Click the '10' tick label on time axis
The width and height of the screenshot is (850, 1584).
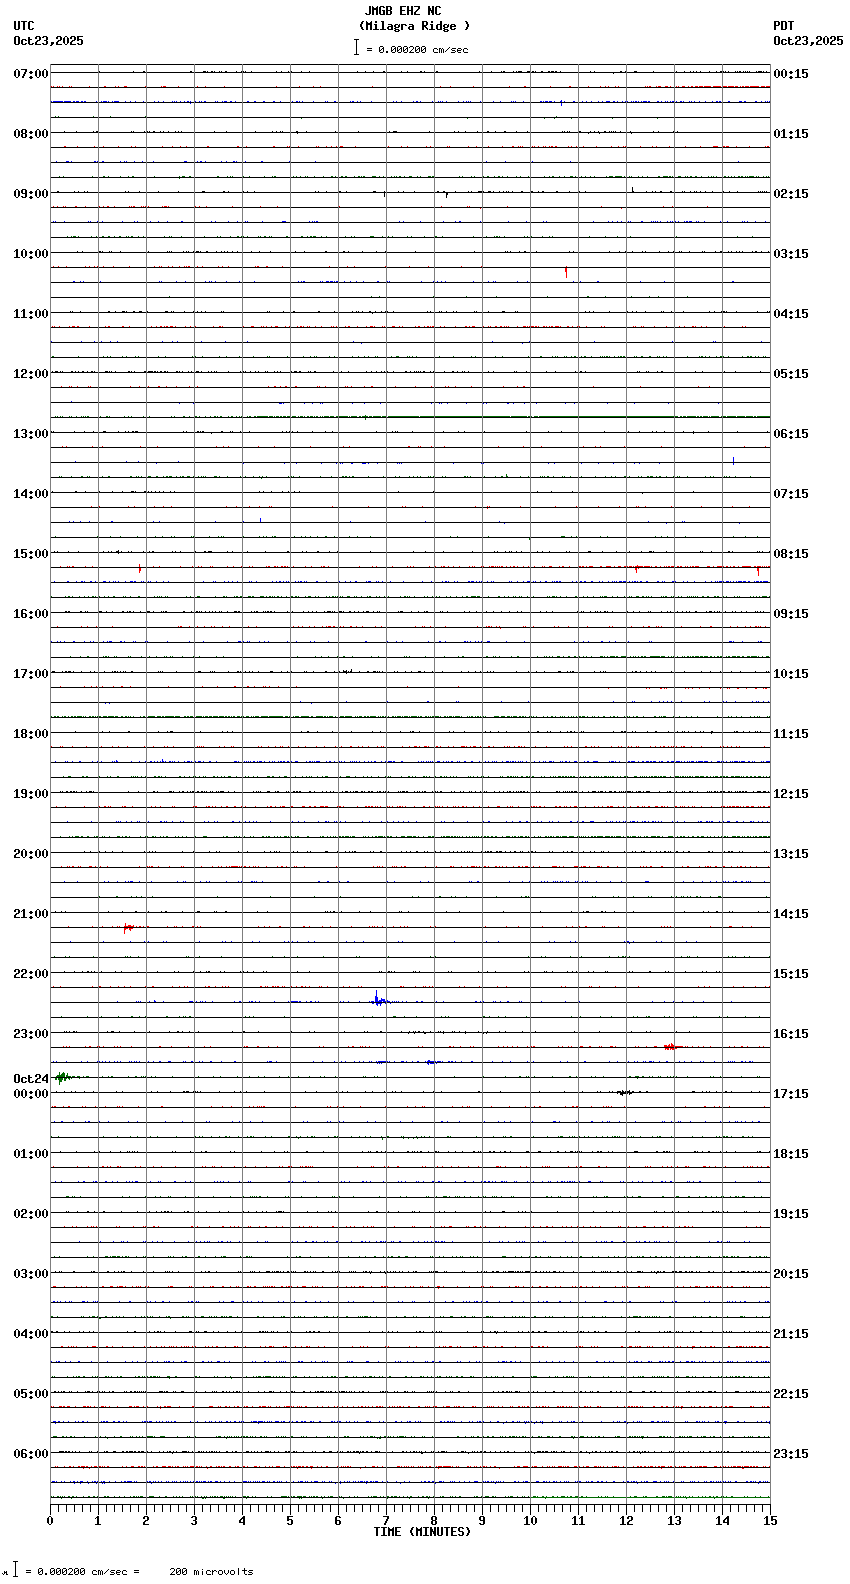click(x=530, y=1521)
